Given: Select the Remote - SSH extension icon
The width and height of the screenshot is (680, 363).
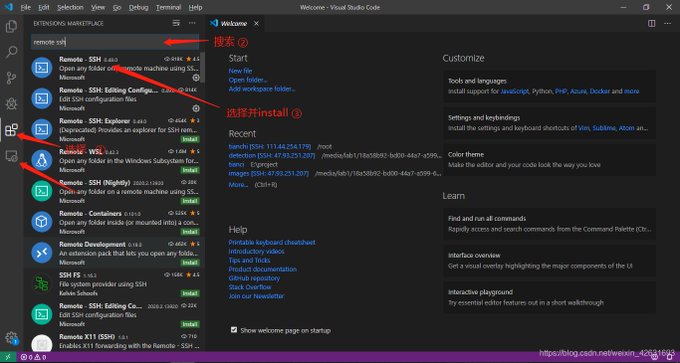Looking at the screenshot, I should 42,68.
